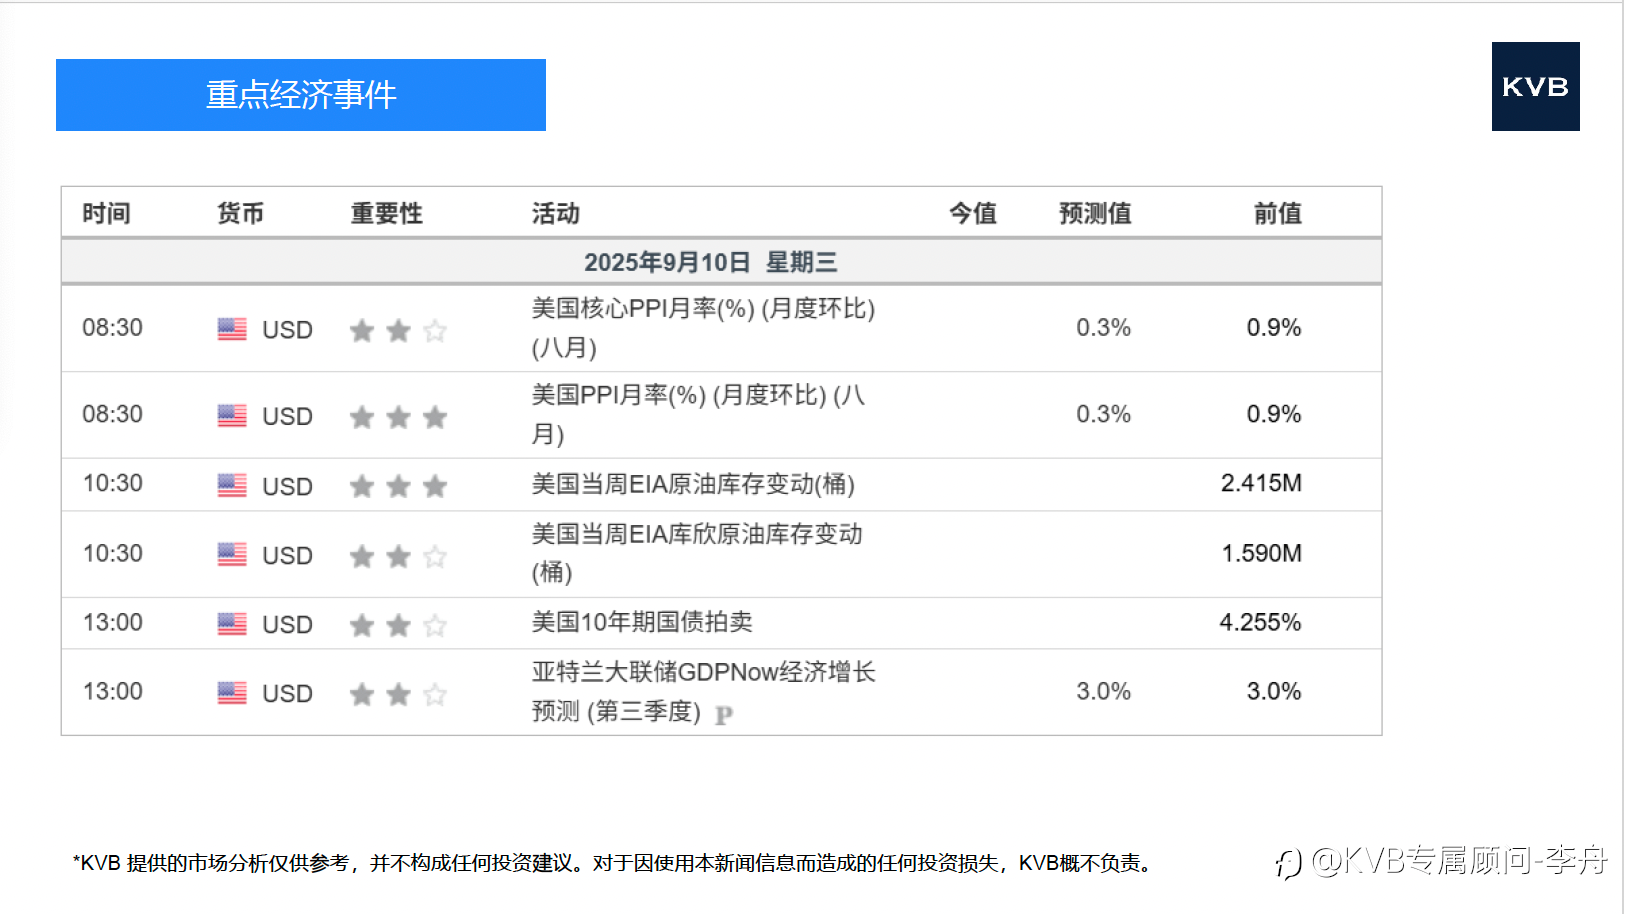Click the event 美国当周EIA原油库存变动(桶)
Image resolution: width=1626 pixels, height=914 pixels.
click(x=693, y=484)
